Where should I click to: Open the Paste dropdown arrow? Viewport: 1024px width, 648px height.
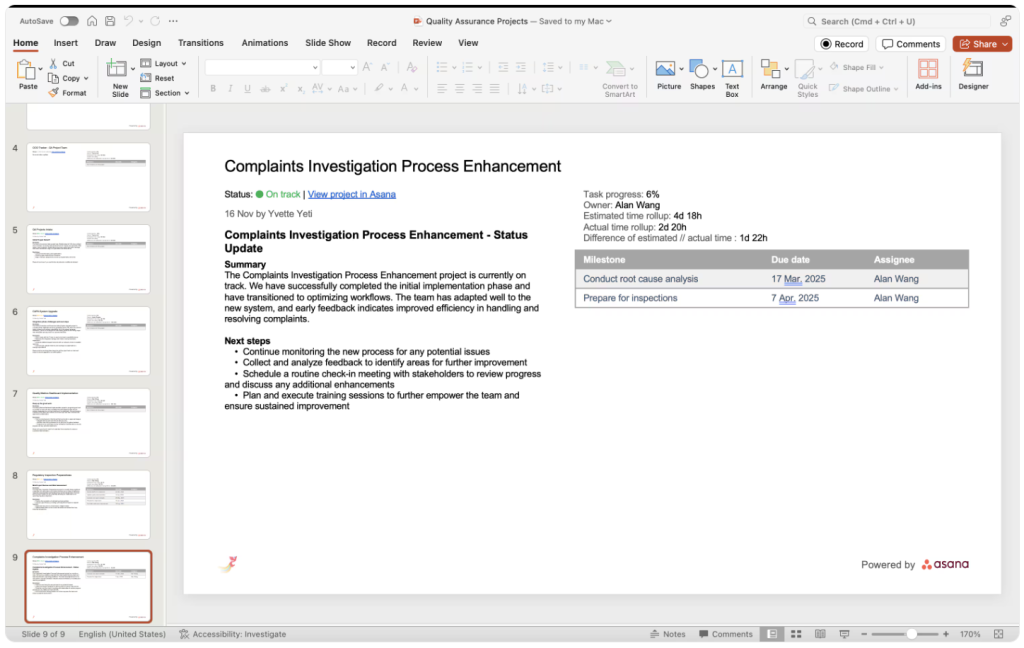[x=40, y=69]
